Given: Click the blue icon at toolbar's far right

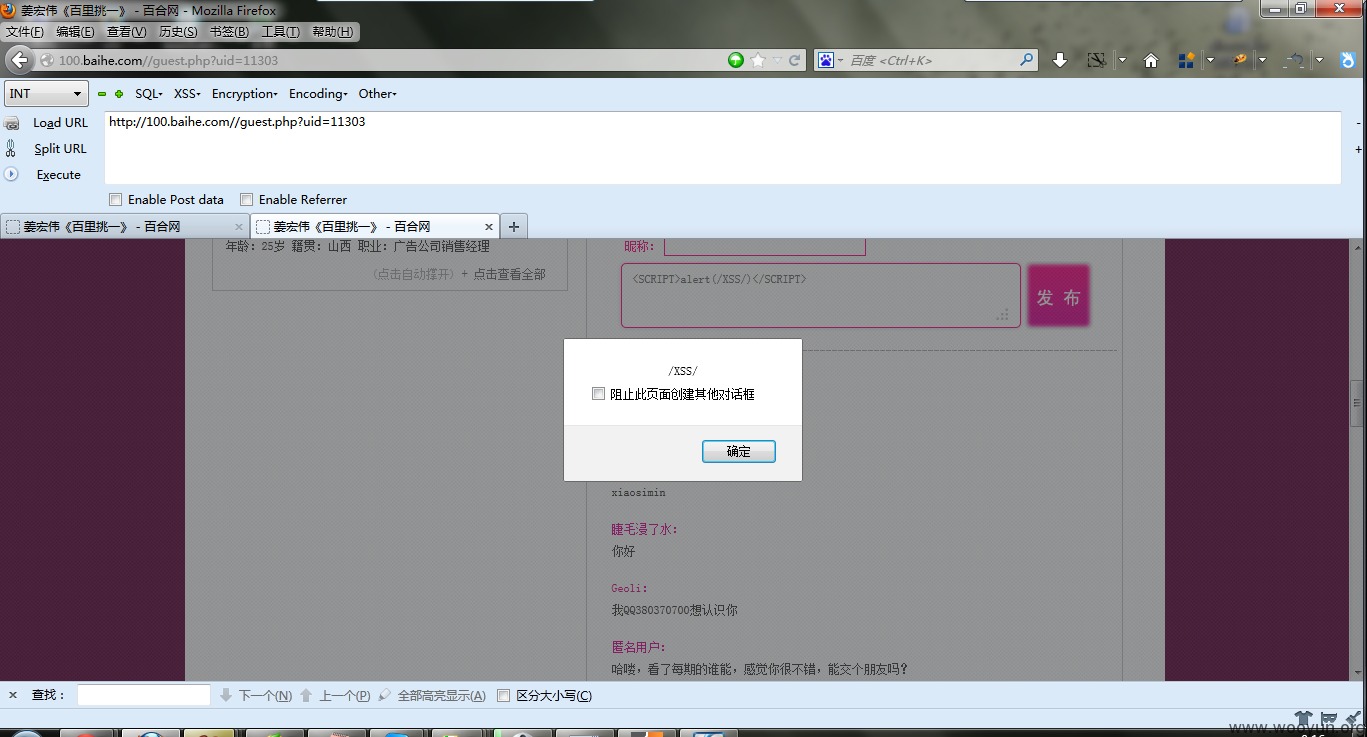Looking at the screenshot, I should (1348, 60).
